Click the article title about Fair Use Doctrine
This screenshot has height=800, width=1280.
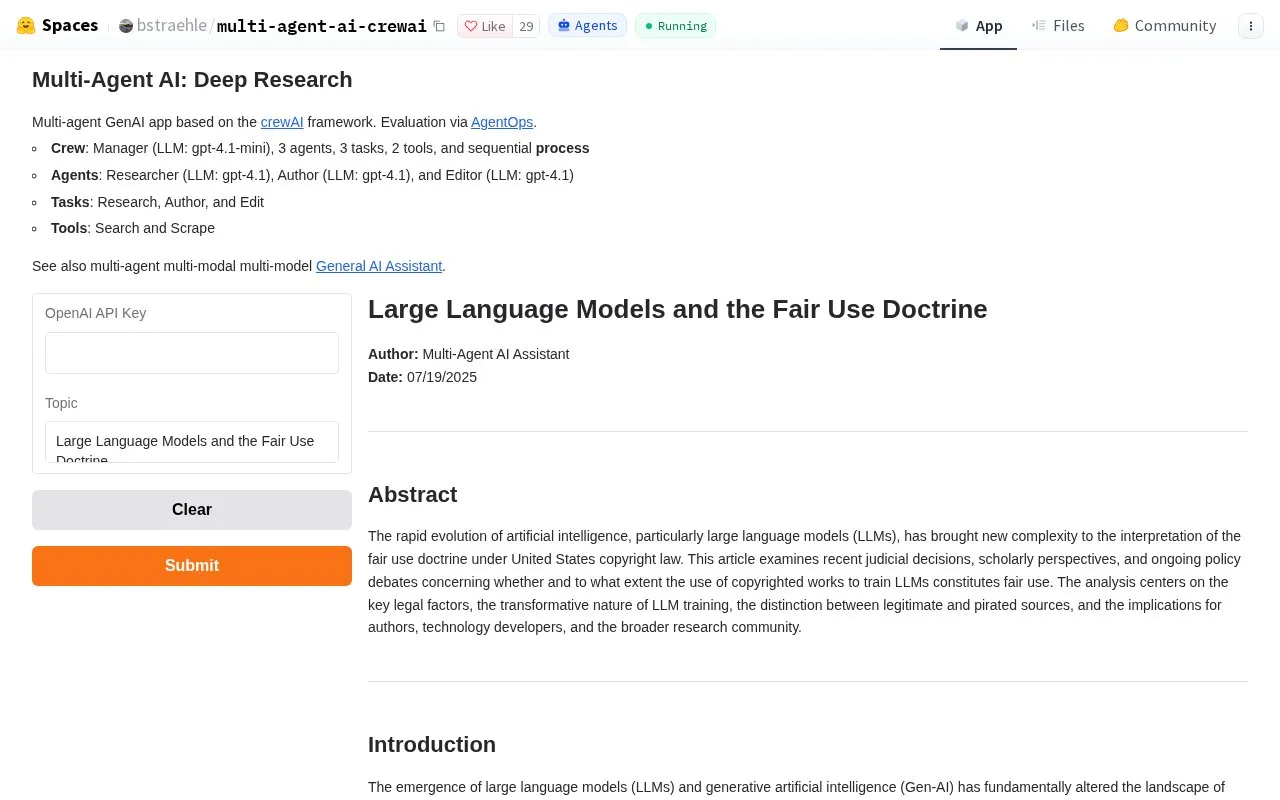677,309
